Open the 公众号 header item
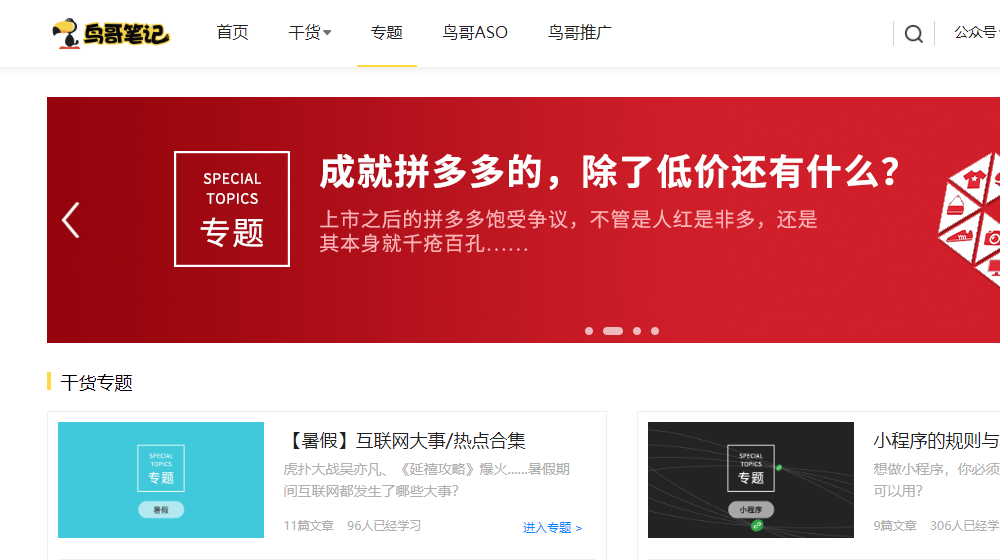1000x560 pixels. pos(976,32)
